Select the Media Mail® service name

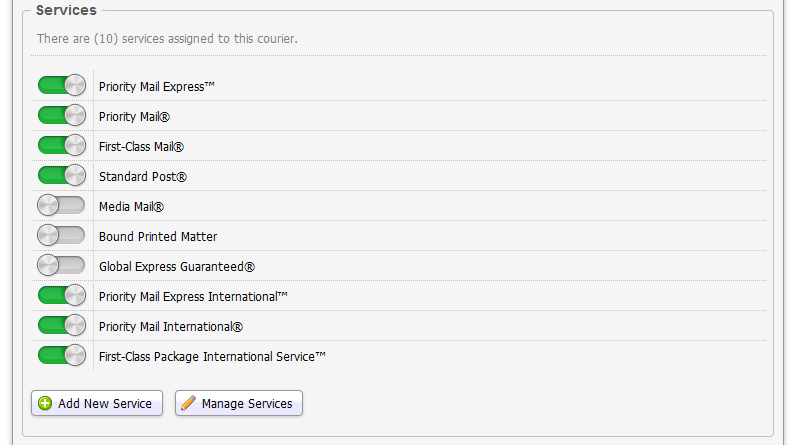131,207
